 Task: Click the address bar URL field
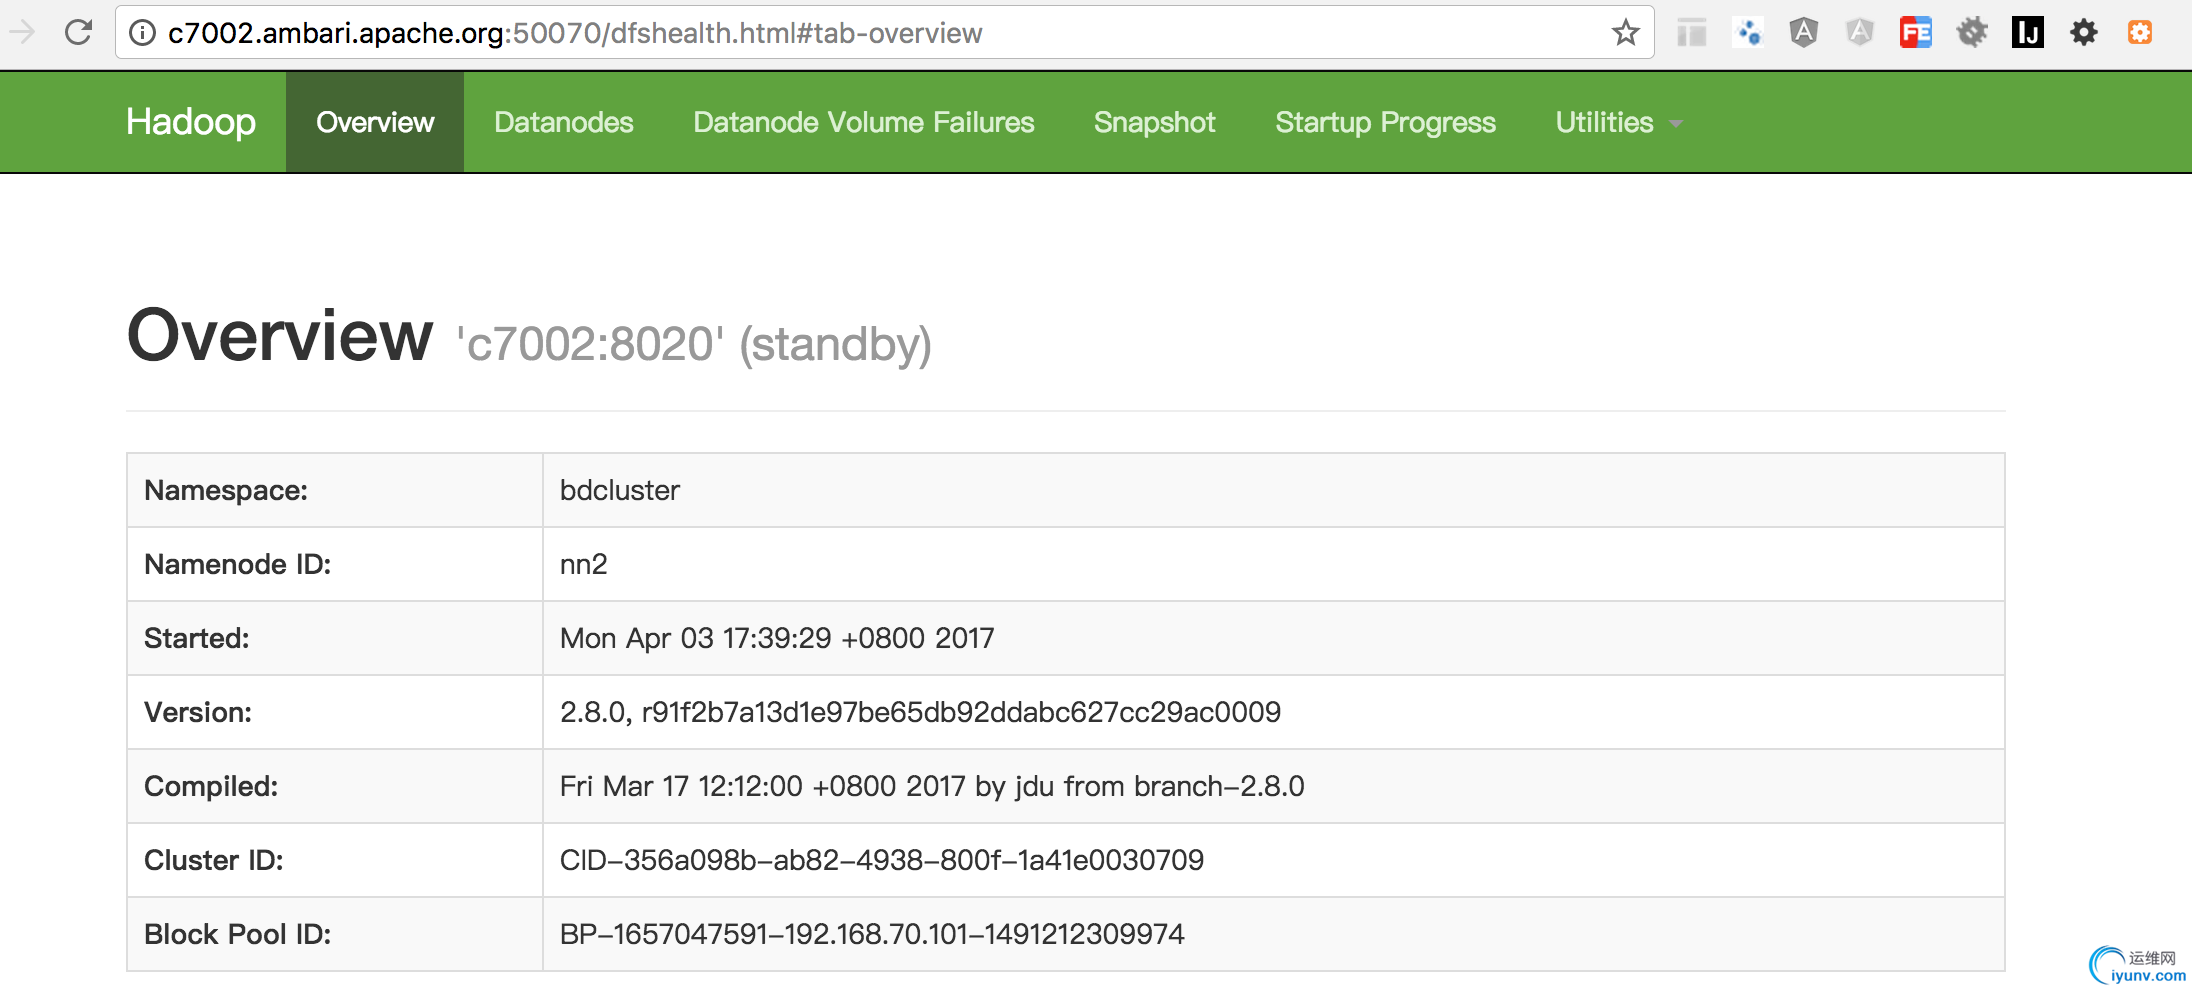pos(884,33)
